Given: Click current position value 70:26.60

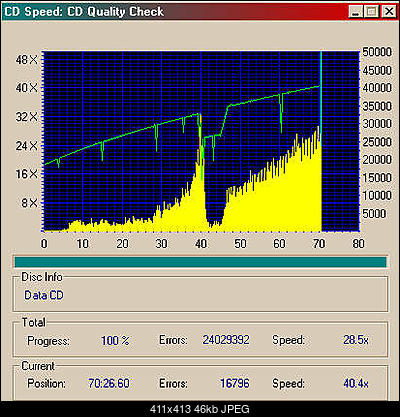Looking at the screenshot, I should [x=109, y=383].
